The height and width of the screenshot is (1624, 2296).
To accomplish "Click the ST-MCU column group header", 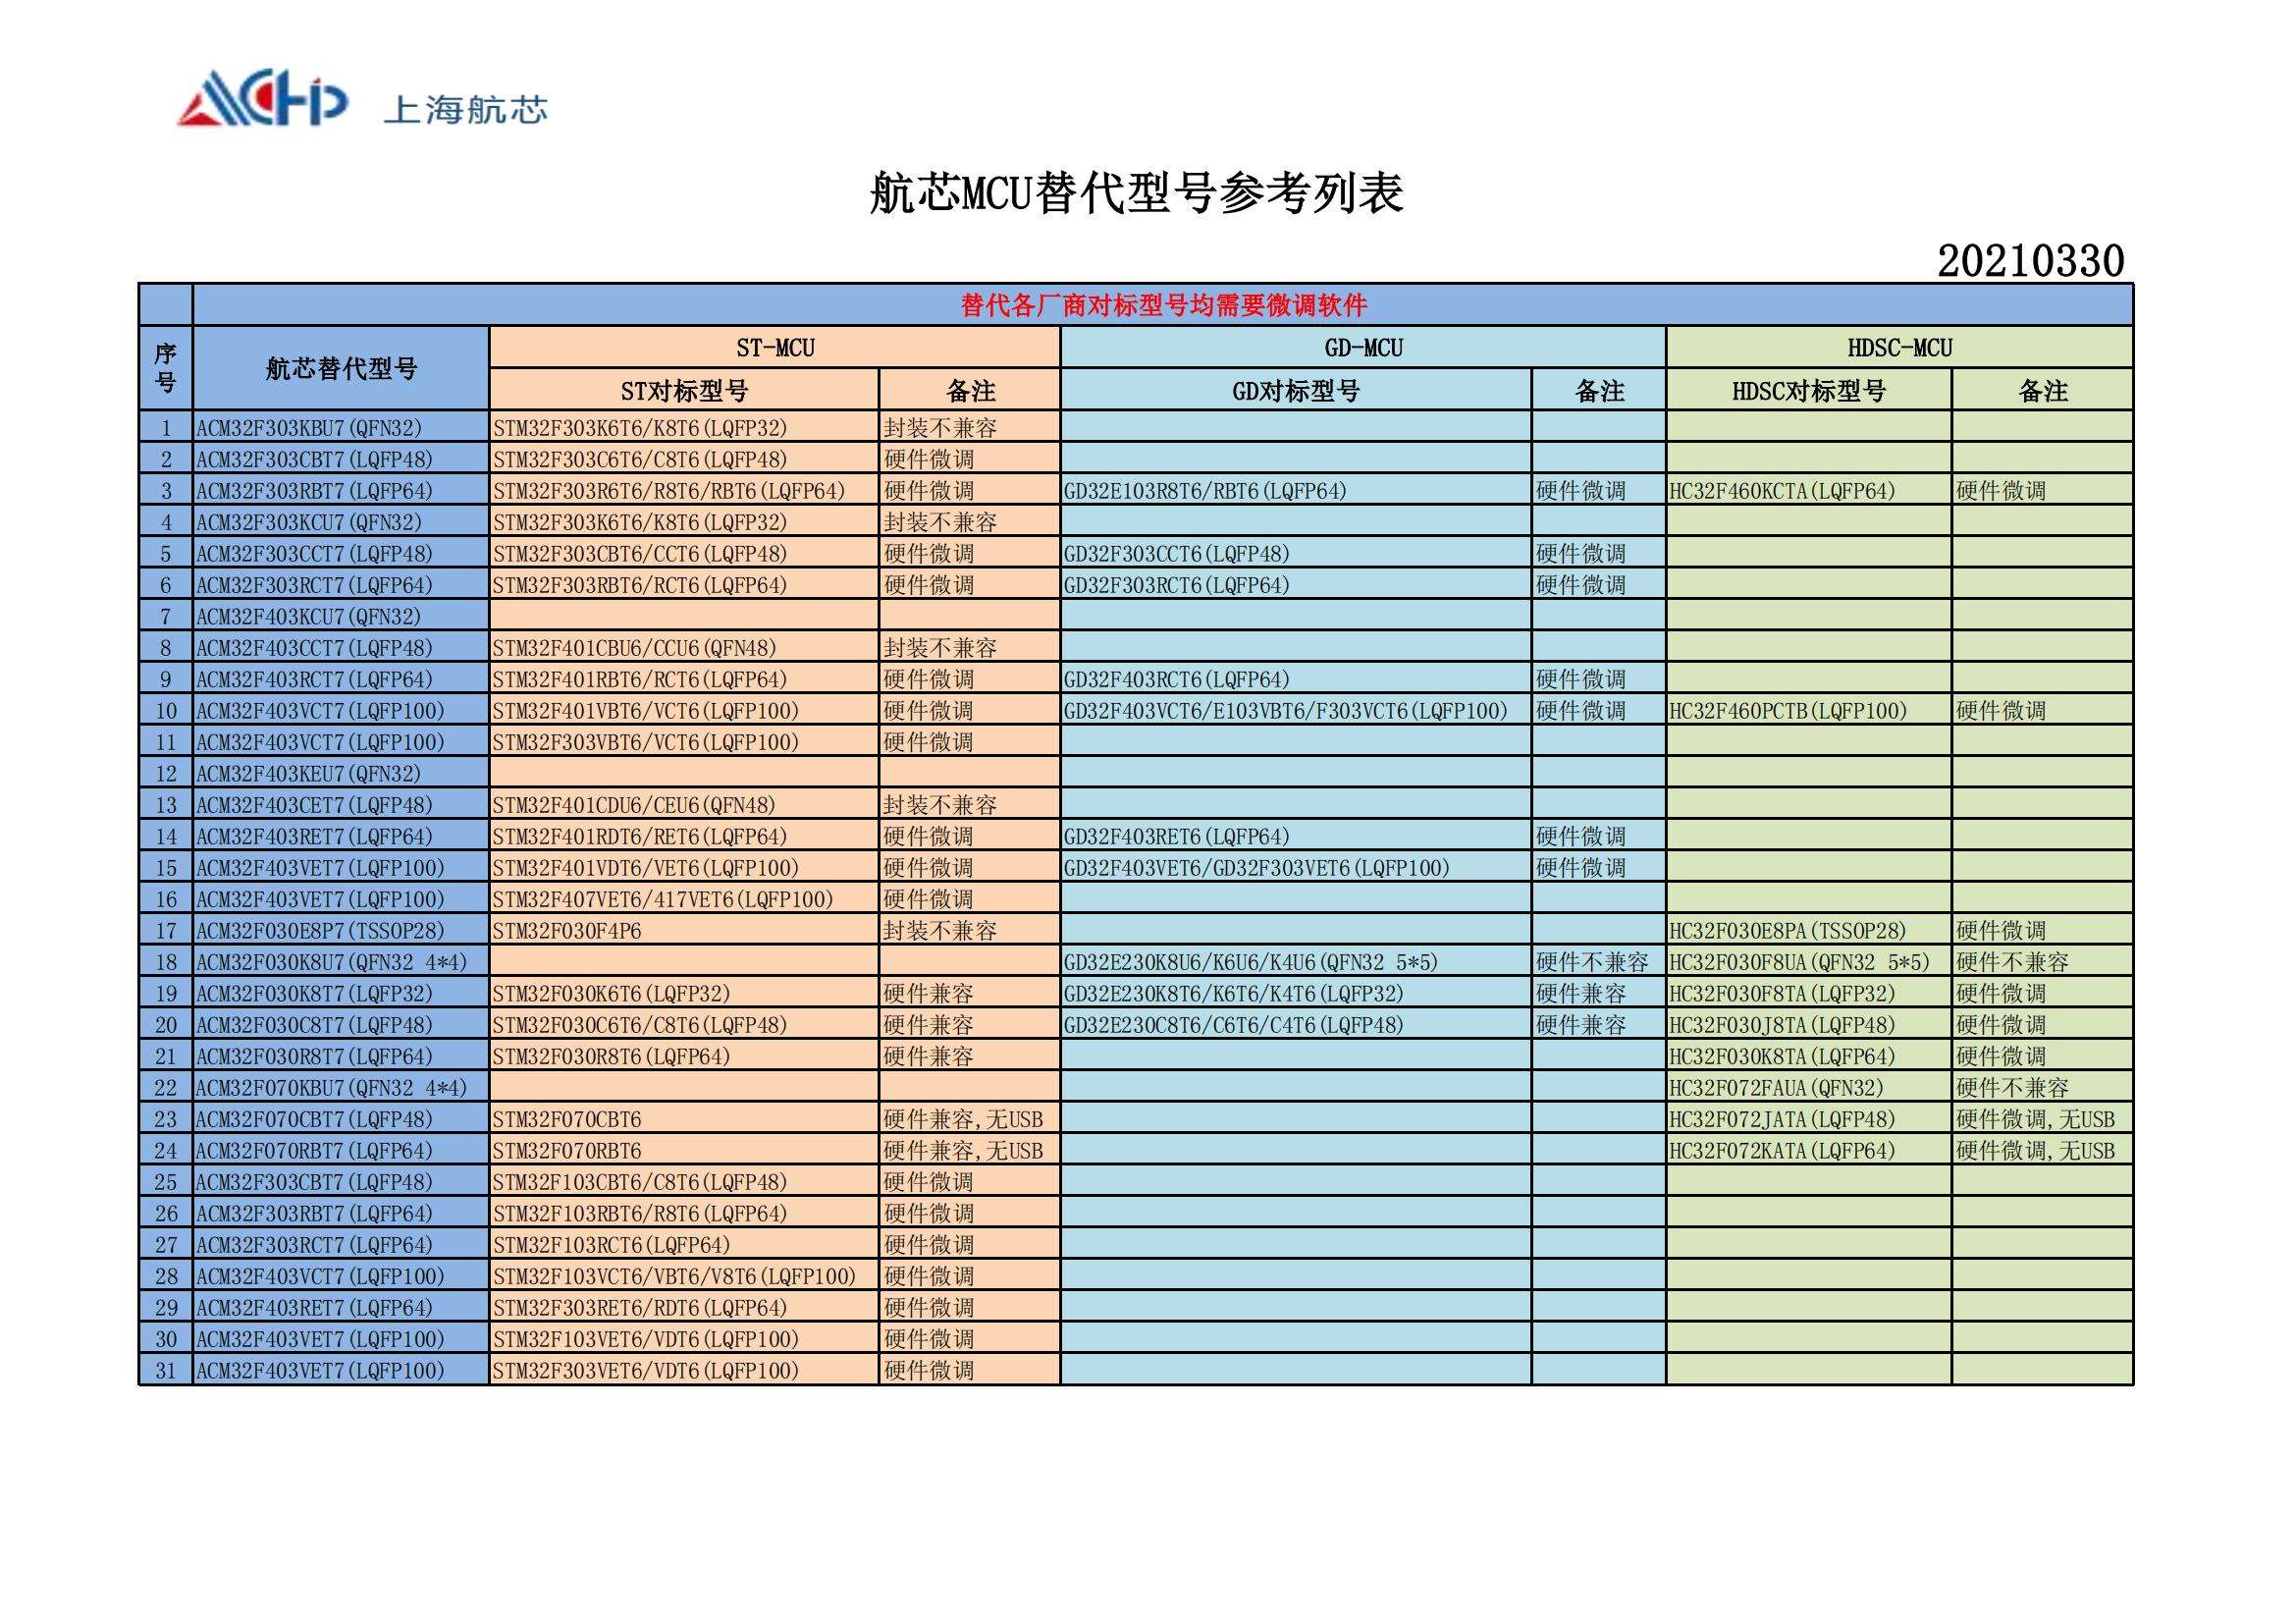I will (x=775, y=347).
